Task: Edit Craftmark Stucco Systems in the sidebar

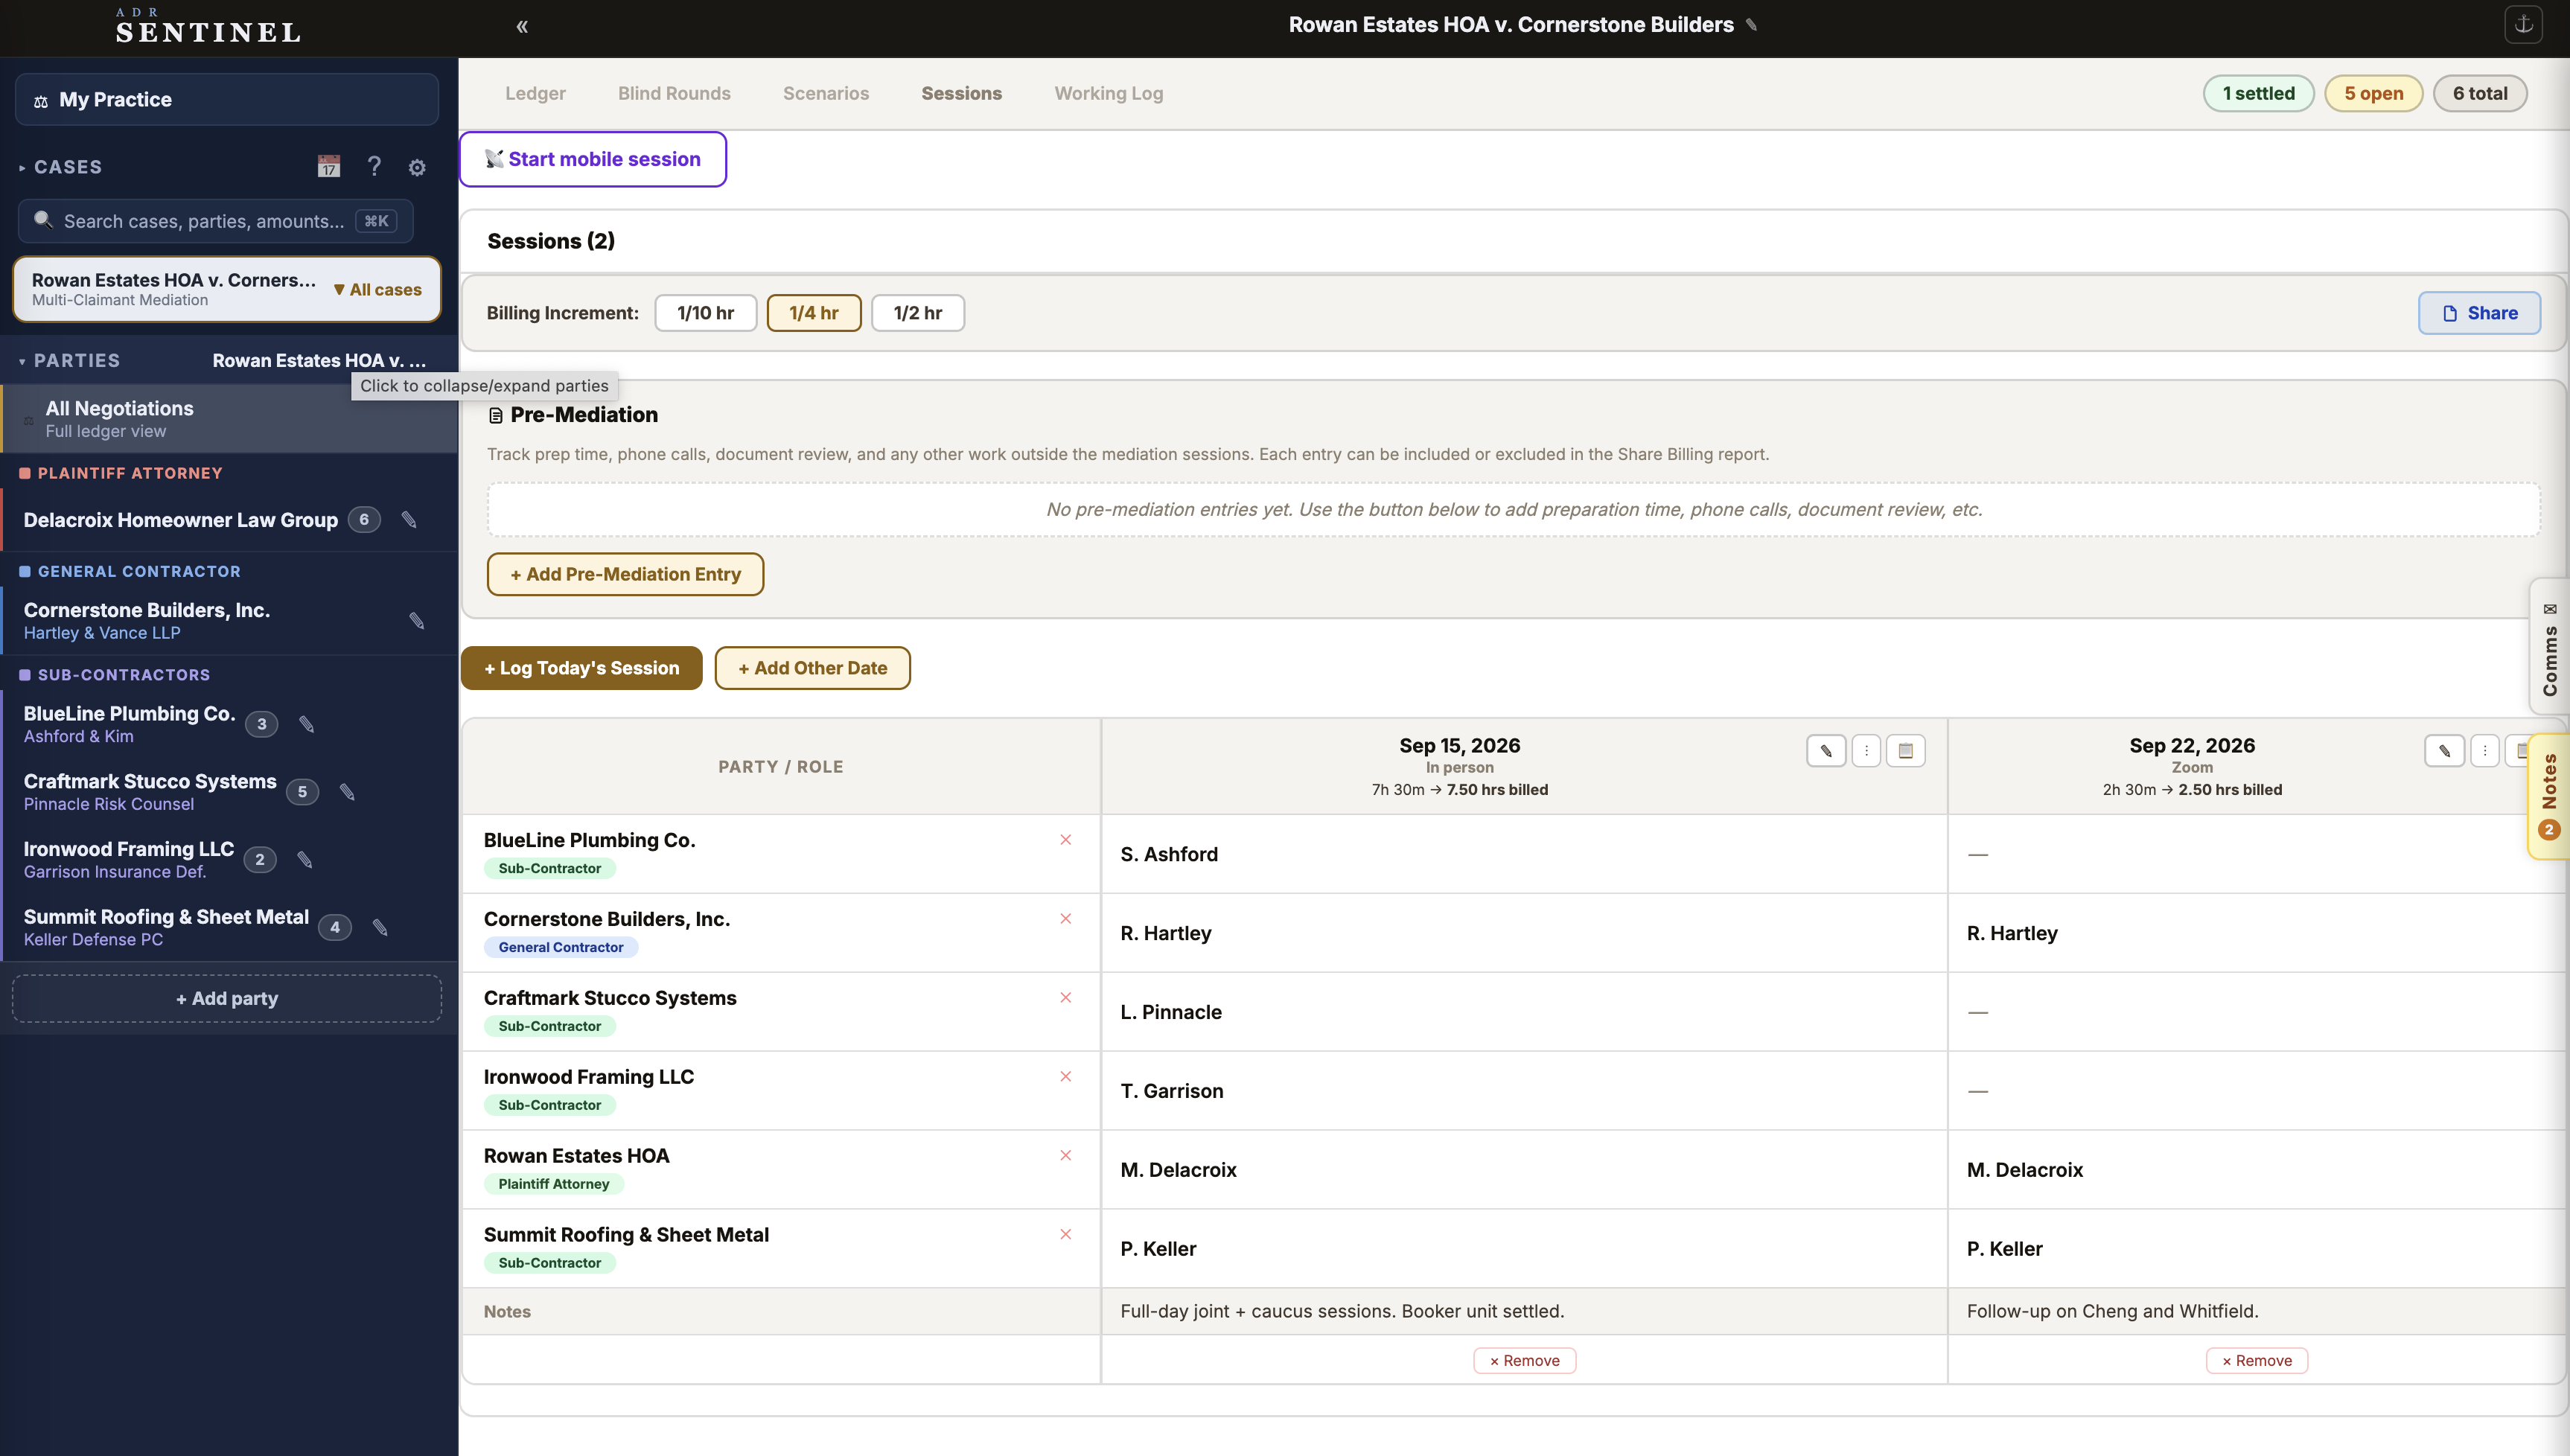Action: pos(347,792)
